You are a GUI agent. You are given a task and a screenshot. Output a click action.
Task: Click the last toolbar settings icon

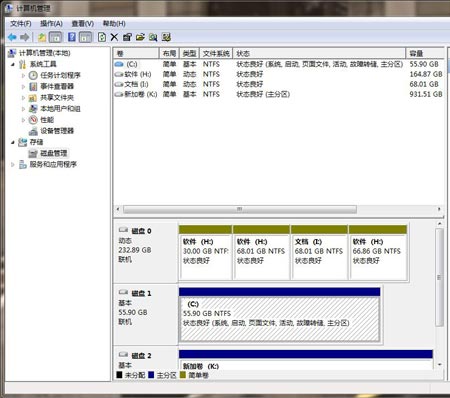[x=166, y=37]
